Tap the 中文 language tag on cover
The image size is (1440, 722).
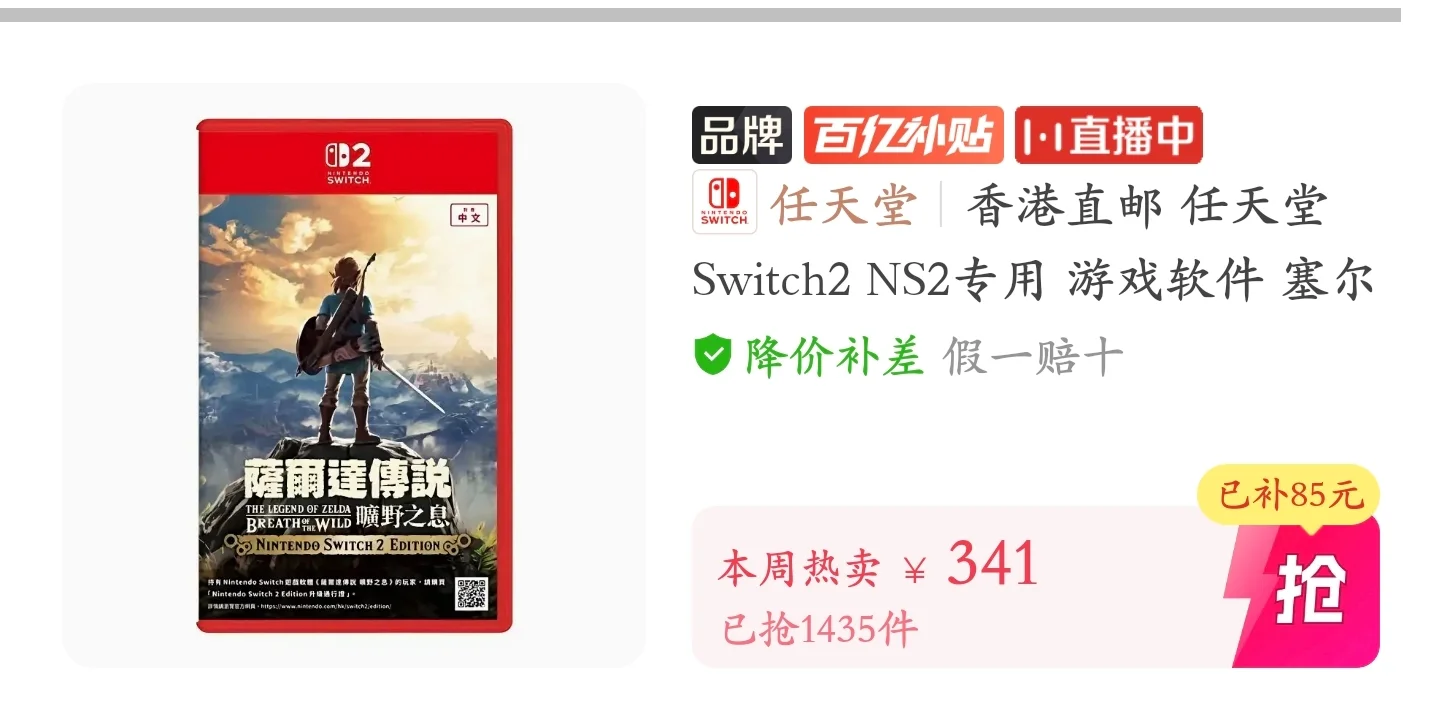click(469, 213)
